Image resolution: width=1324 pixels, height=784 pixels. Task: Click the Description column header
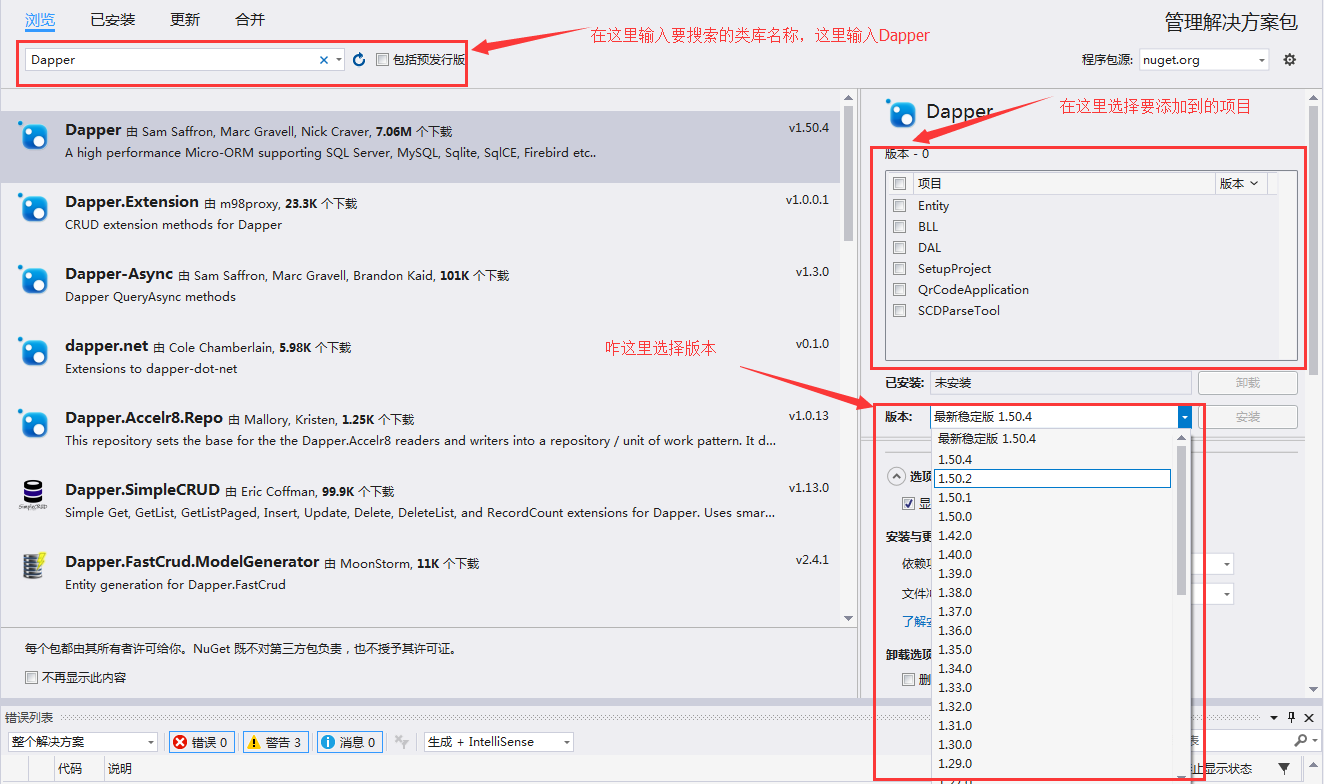click(x=120, y=769)
